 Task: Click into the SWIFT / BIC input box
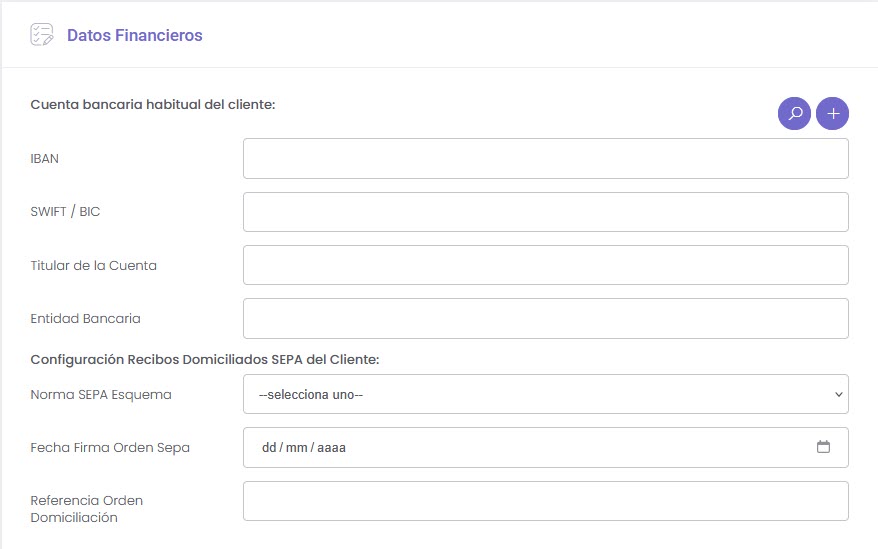(x=545, y=212)
